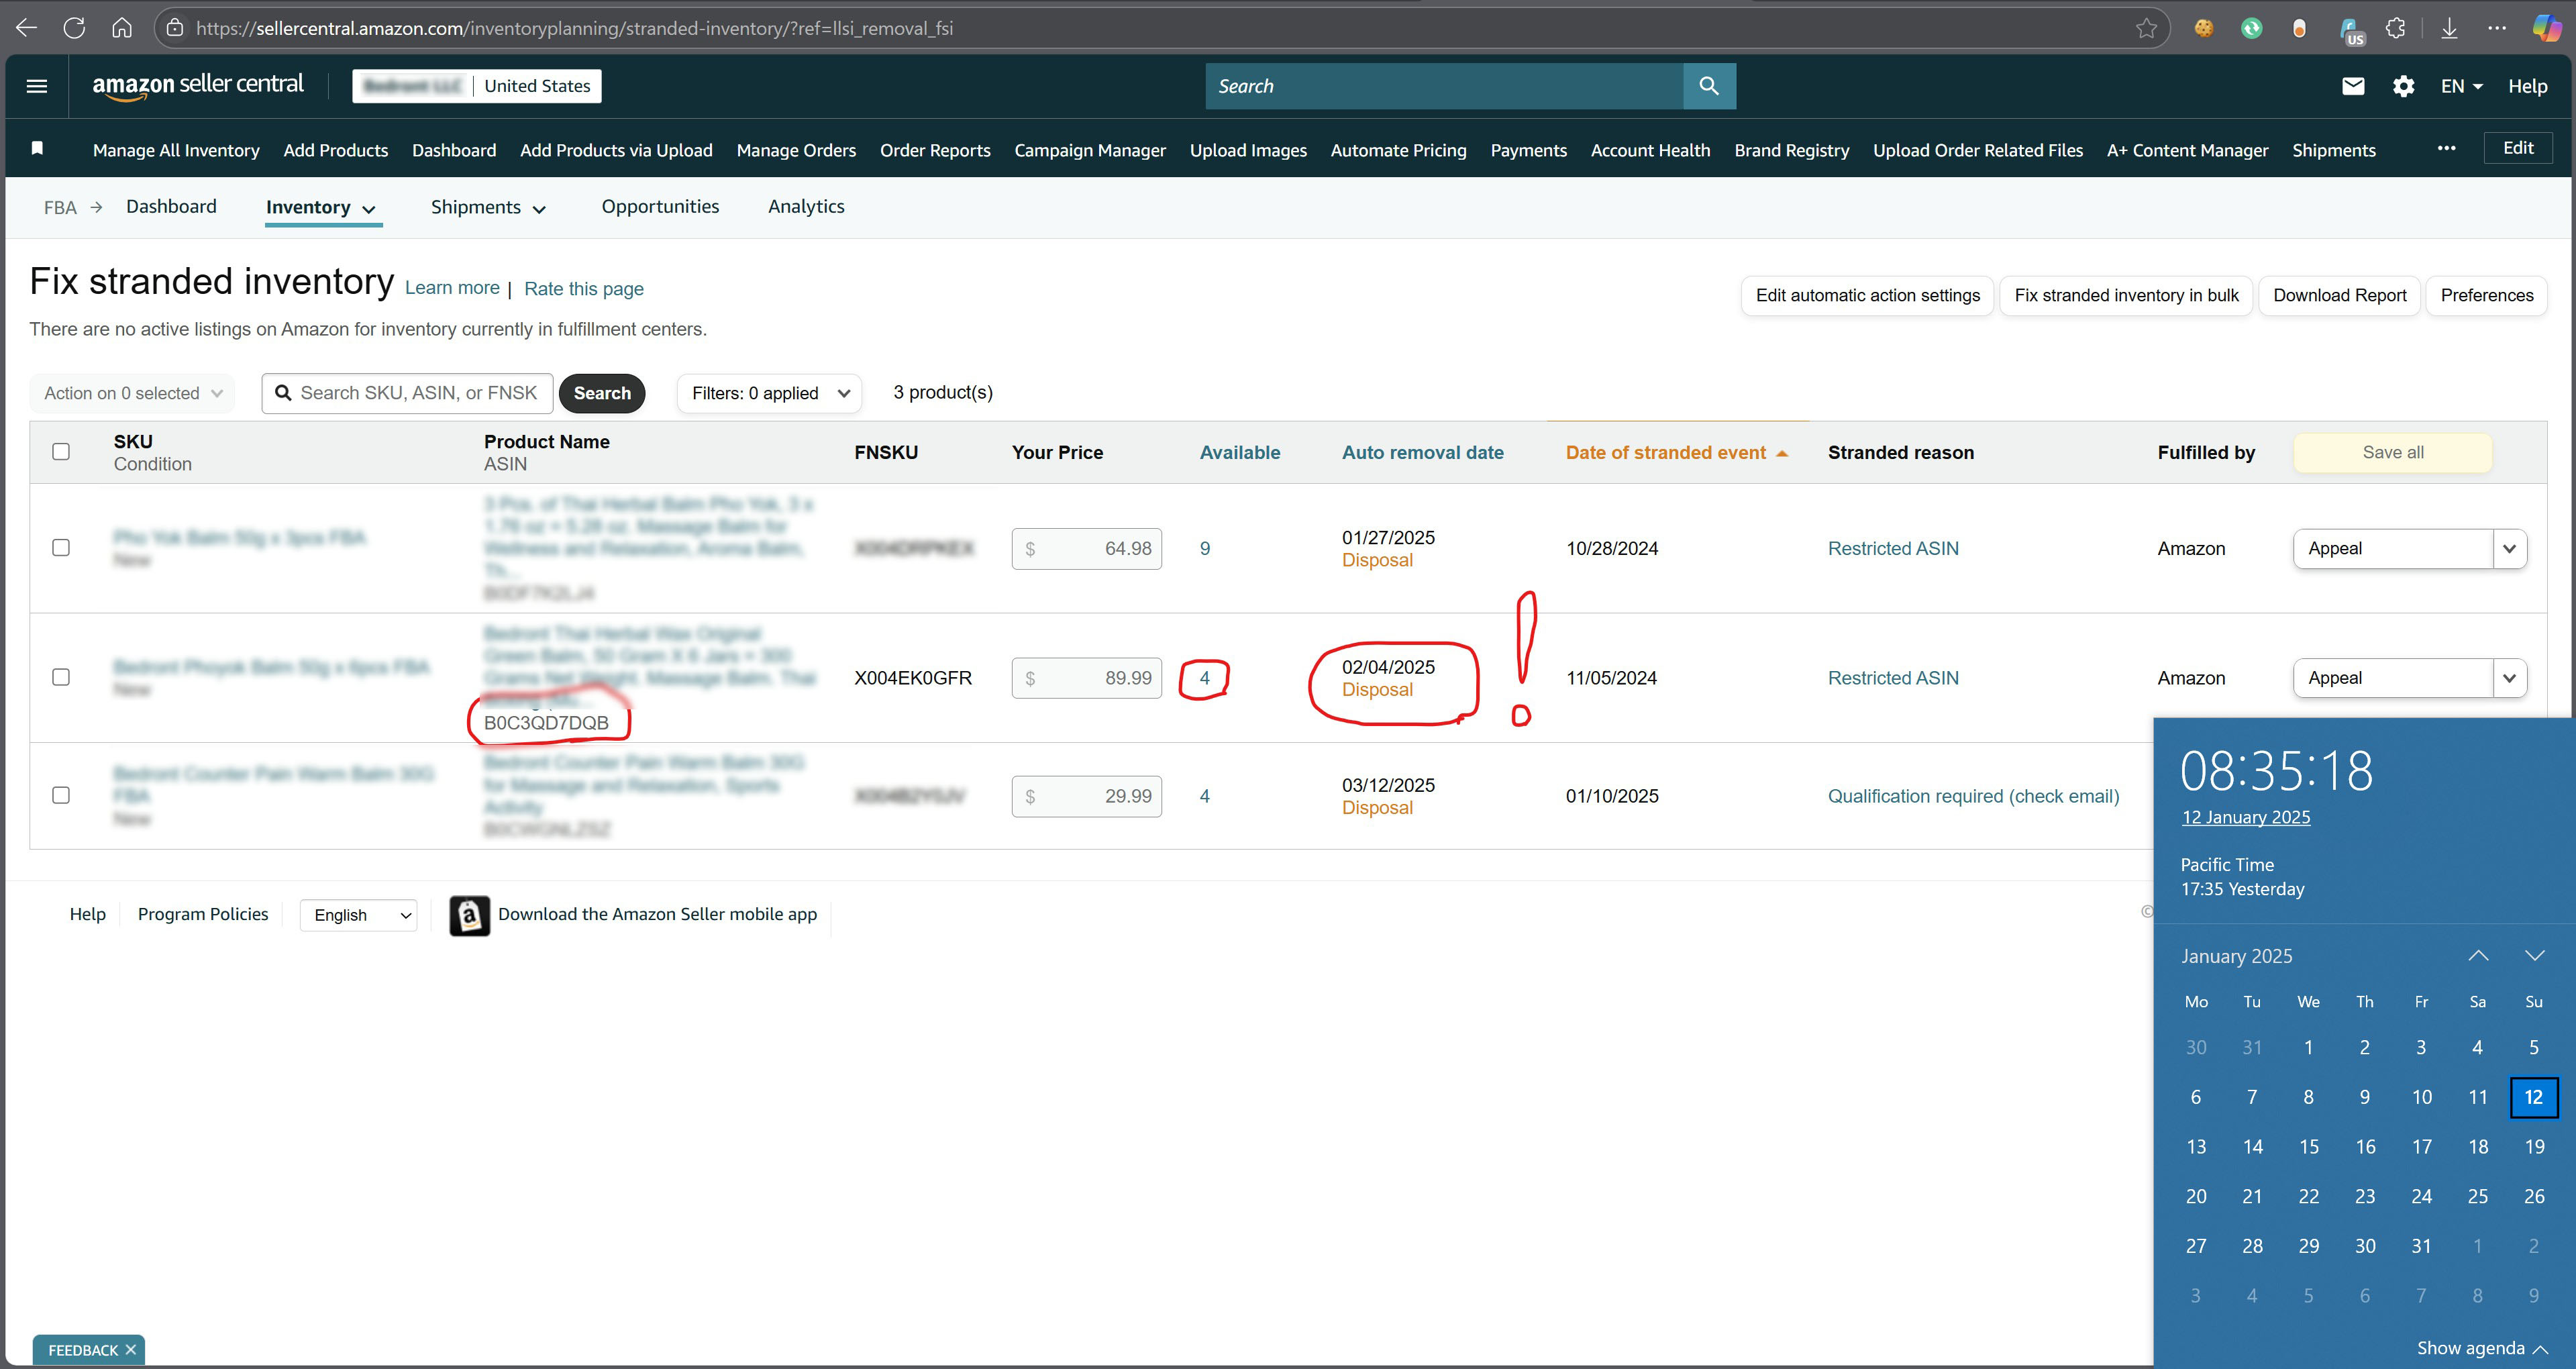Switch to the FBA Dashboard tab
This screenshot has width=2576, height=1369.
[171, 206]
